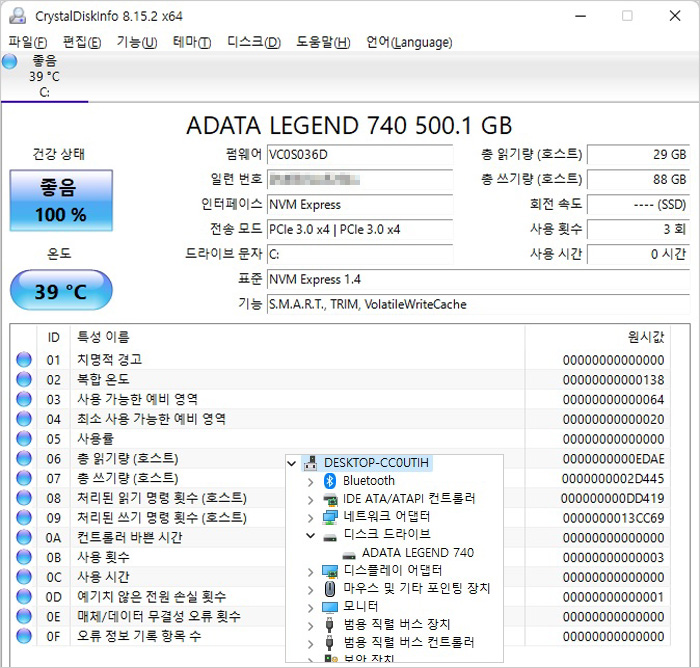
Task: Click raw value 000000000EDAE
Action: click(x=613, y=459)
